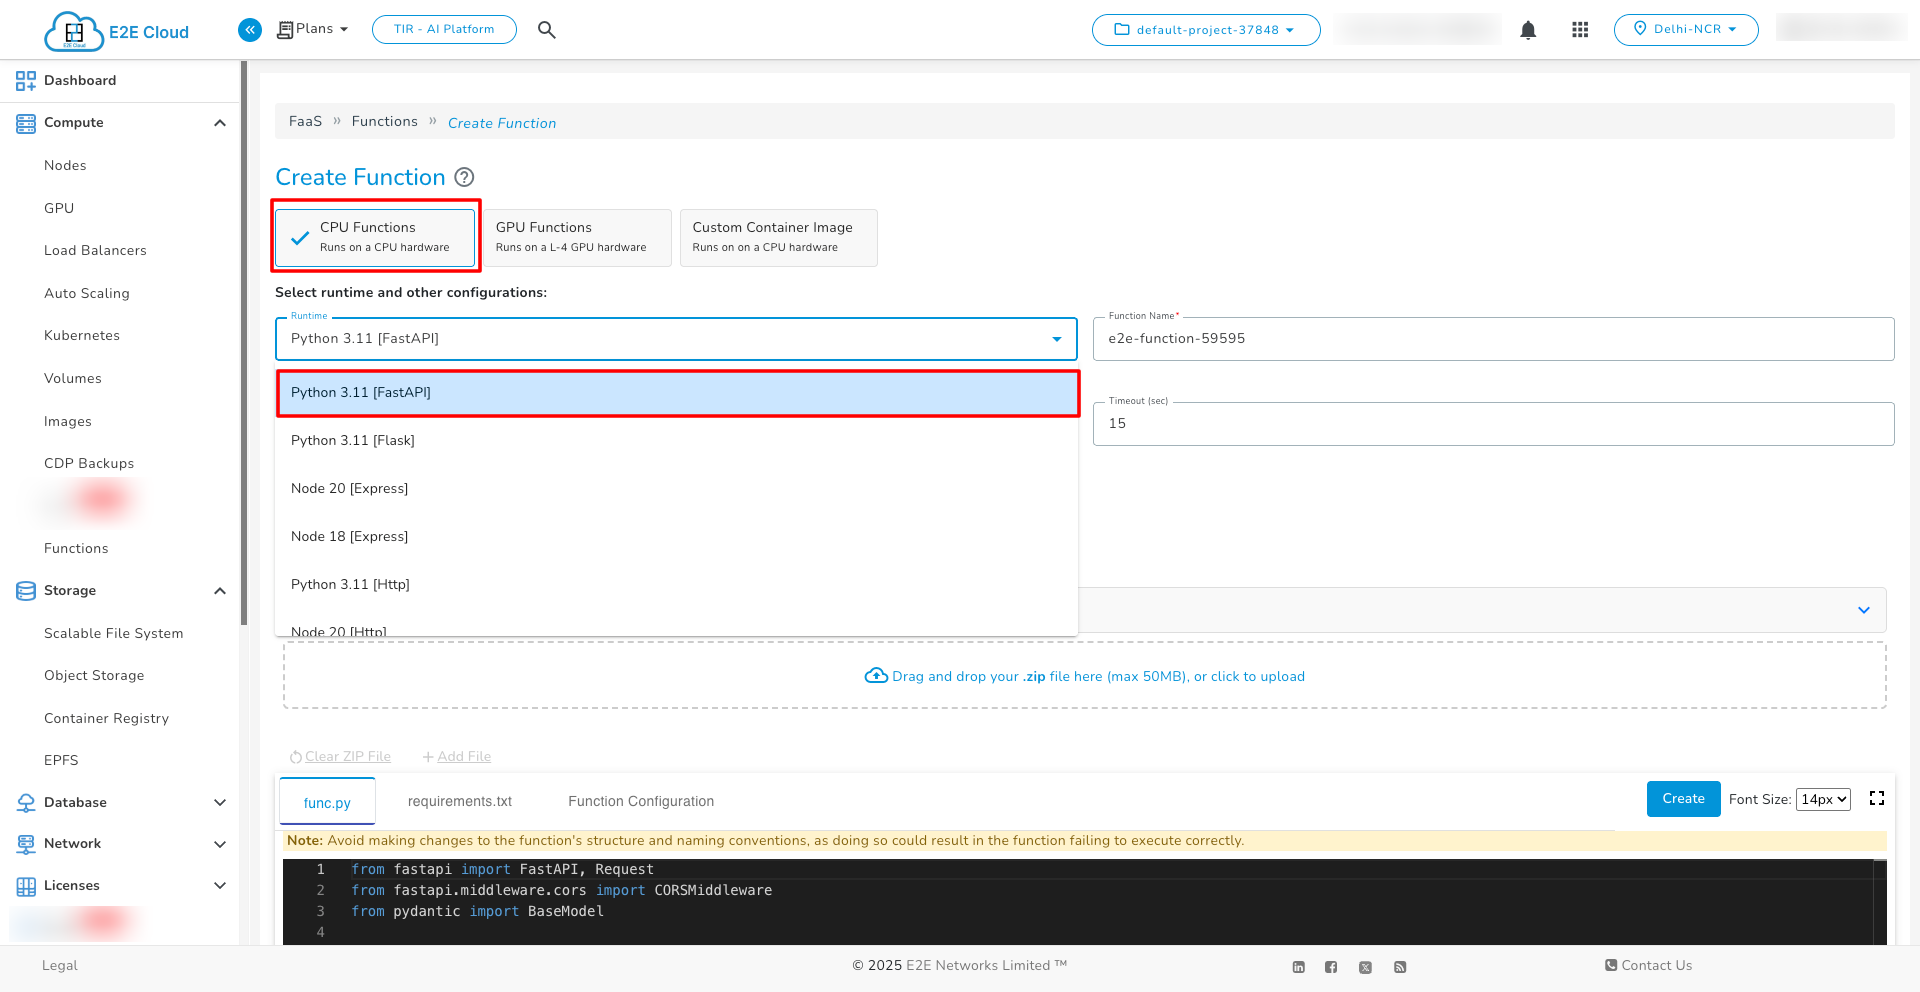Screen dimensions: 1920x992
Task: Expand the Network section chevron
Action: coord(220,844)
